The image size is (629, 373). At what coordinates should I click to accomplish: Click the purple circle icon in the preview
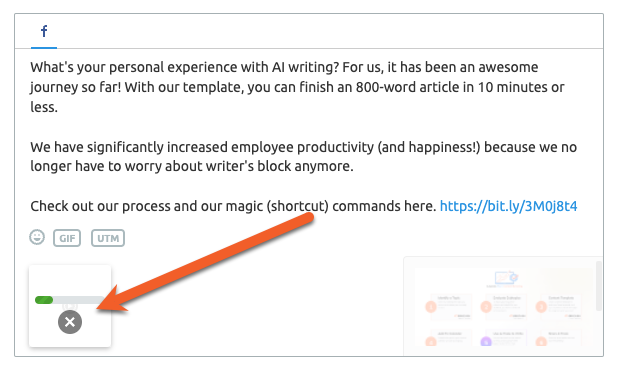(x=486, y=342)
